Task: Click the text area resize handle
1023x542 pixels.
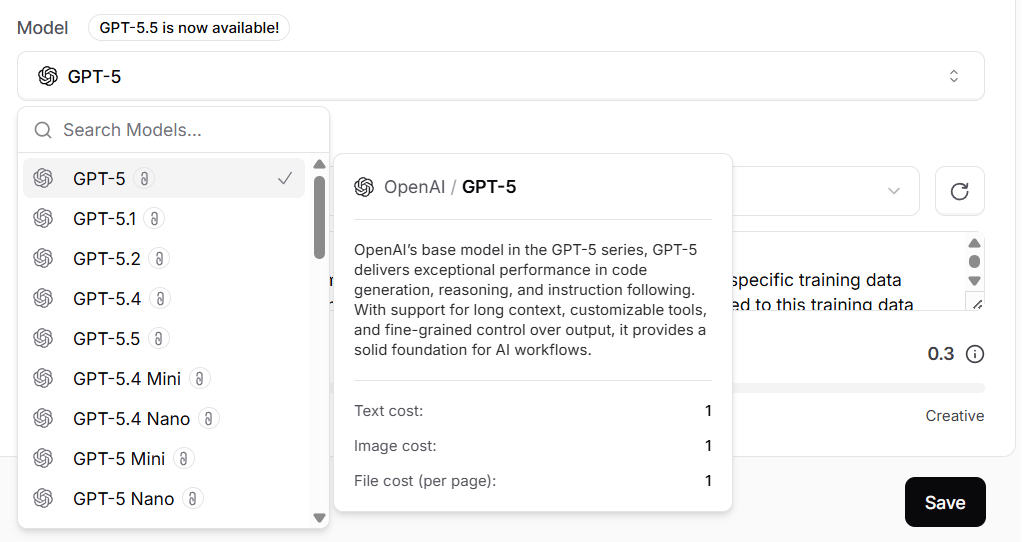Action: 976,303
